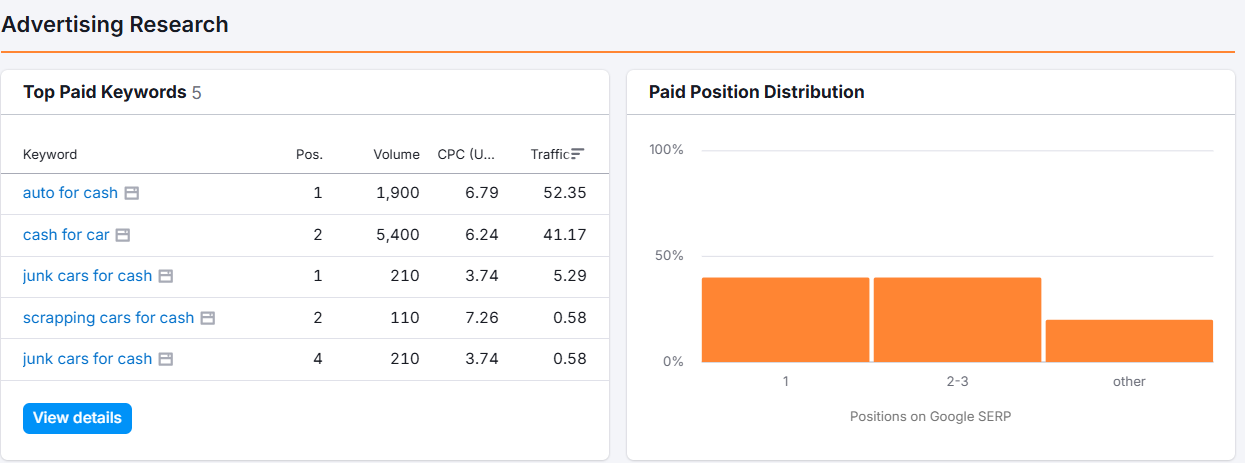Open SERP snapshot for position-1 'junk cars for cash'
The width and height of the screenshot is (1245, 463).
tap(166, 276)
